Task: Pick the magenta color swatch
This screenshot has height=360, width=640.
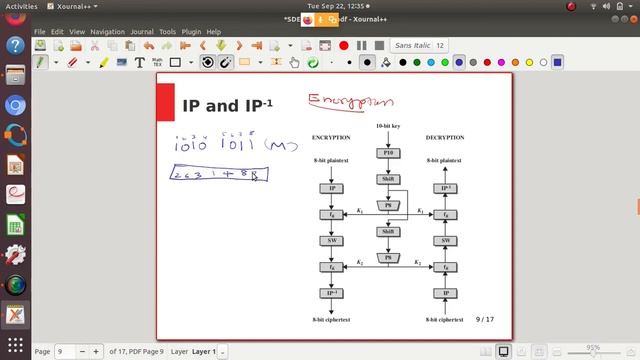Action: pos(501,62)
